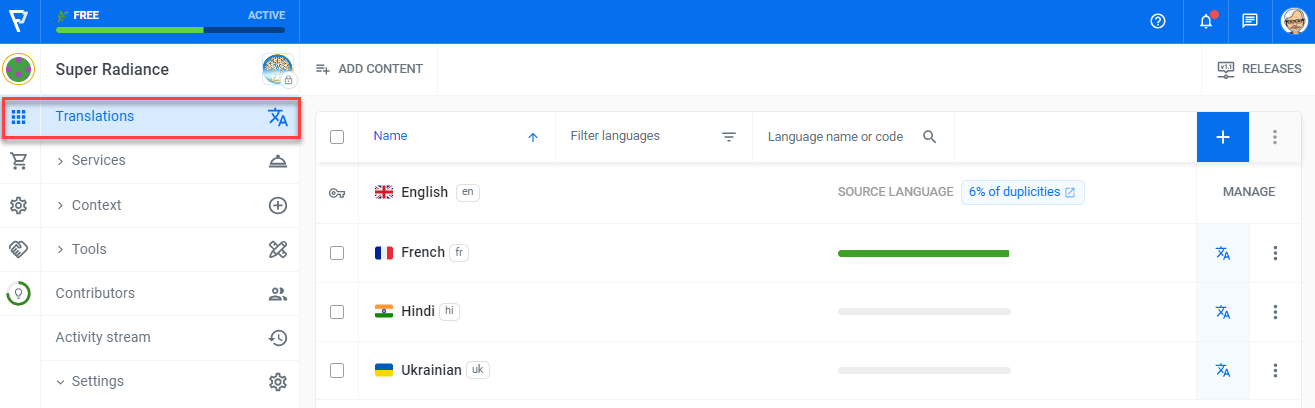Image resolution: width=1315 pixels, height=408 pixels.
Task: Open the 6% of duplicities link
Action: (1022, 192)
